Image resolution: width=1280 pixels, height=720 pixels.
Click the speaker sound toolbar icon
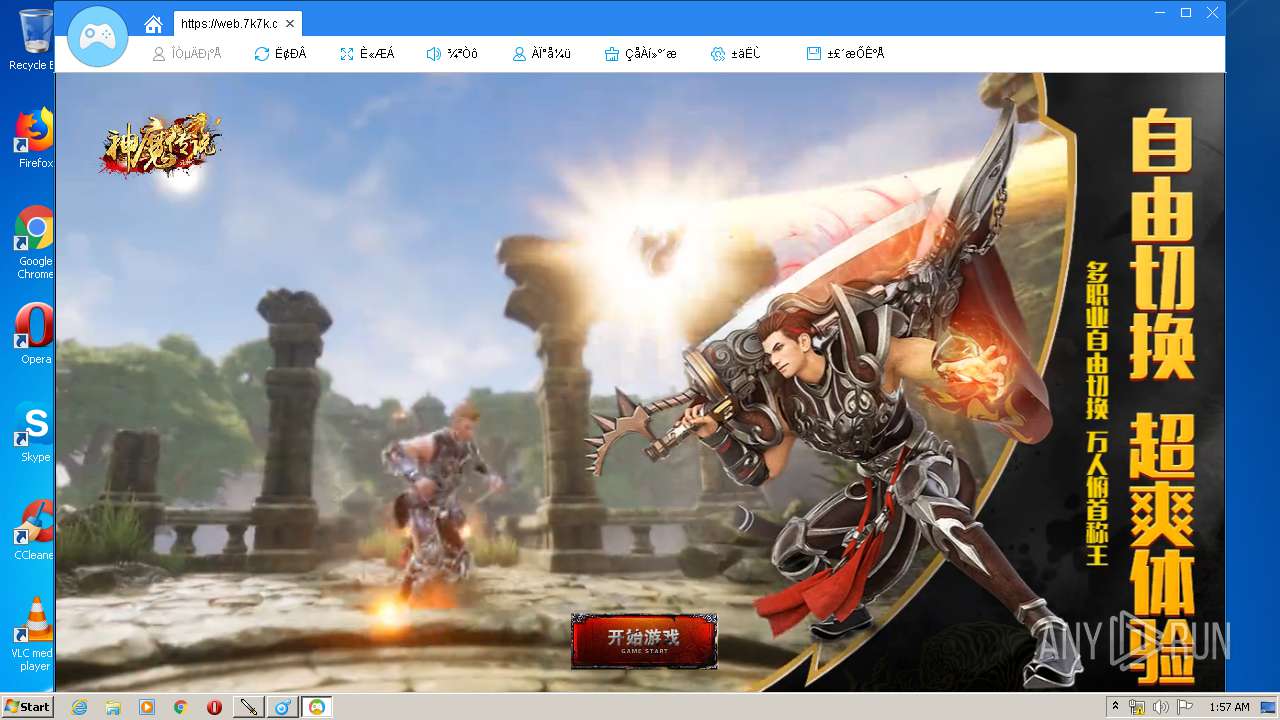point(434,54)
